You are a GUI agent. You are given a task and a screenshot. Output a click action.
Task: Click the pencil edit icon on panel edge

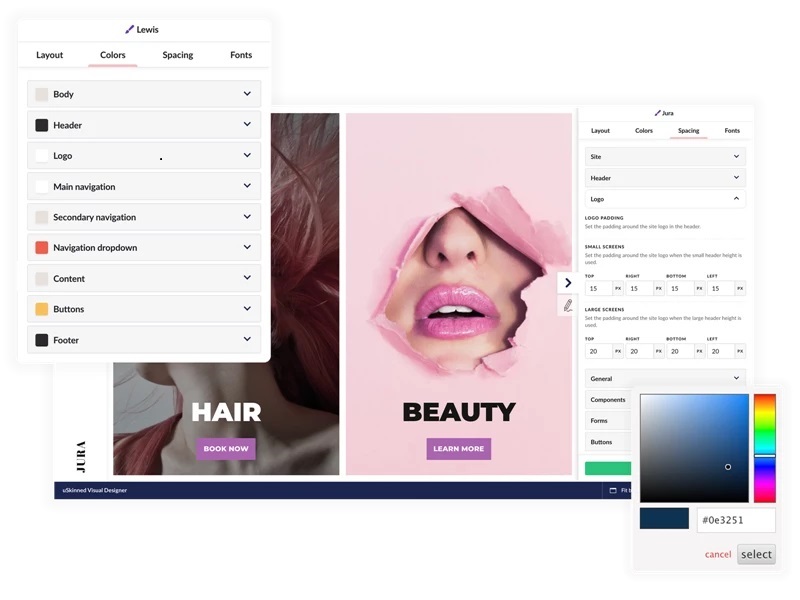(x=567, y=306)
